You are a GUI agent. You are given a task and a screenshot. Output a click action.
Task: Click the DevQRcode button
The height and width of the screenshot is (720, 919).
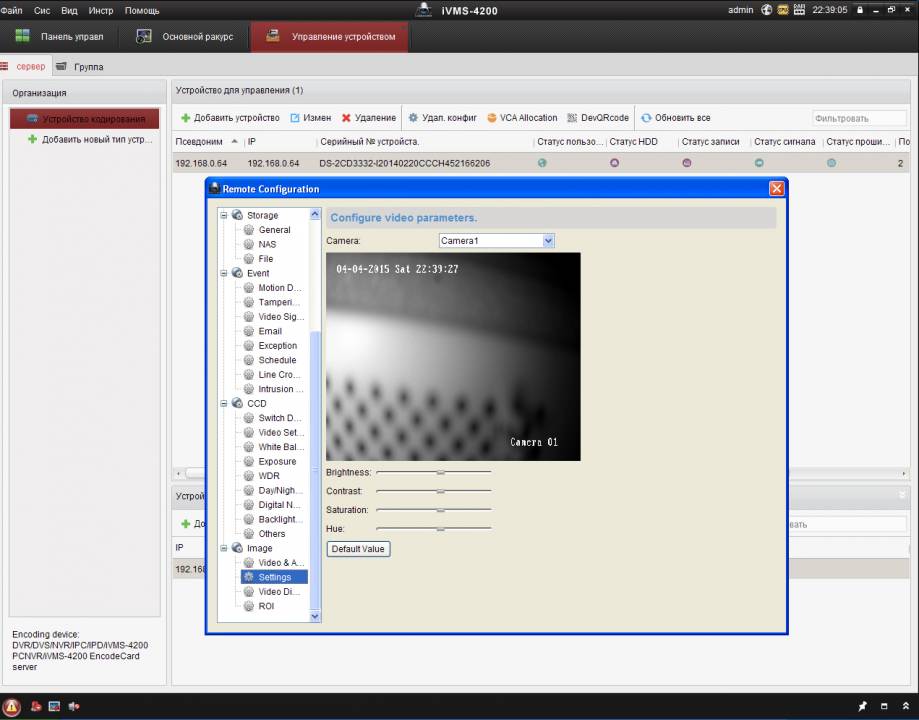coord(598,118)
